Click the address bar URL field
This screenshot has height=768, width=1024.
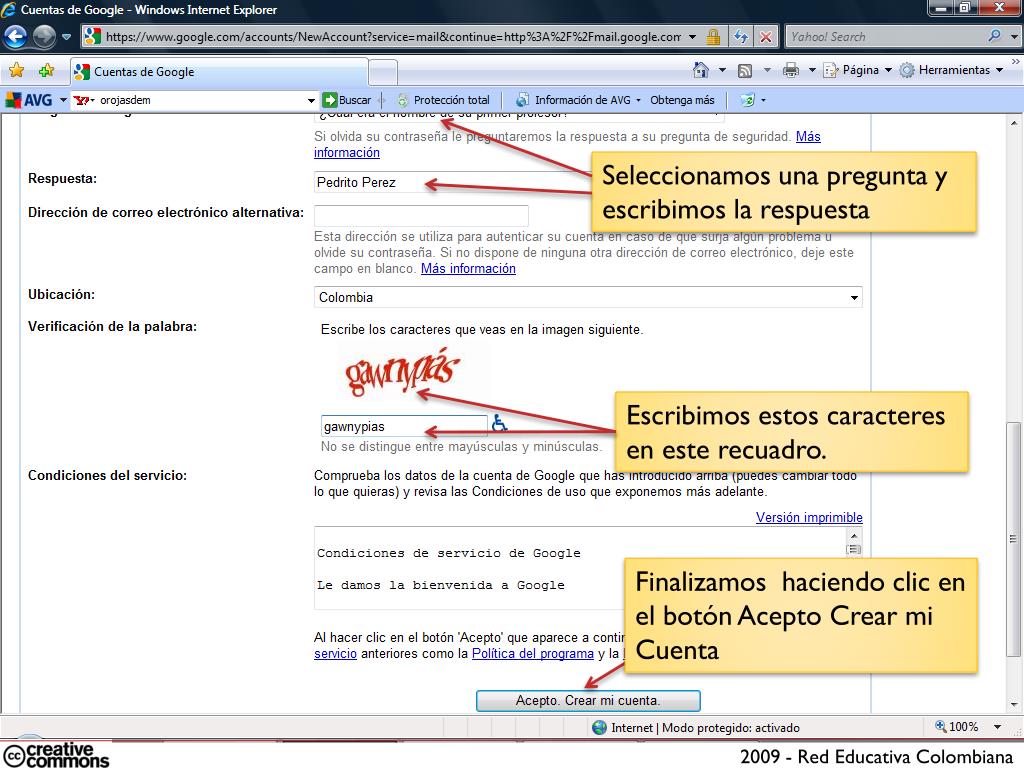pos(392,37)
